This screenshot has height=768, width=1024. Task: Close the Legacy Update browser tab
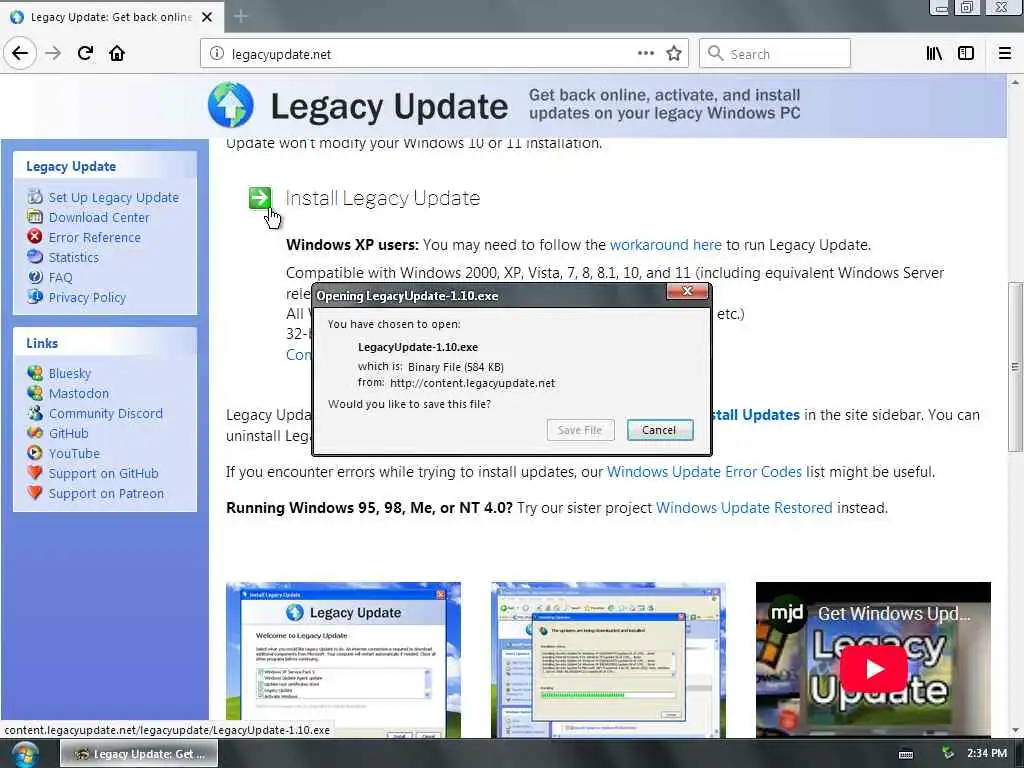207,17
